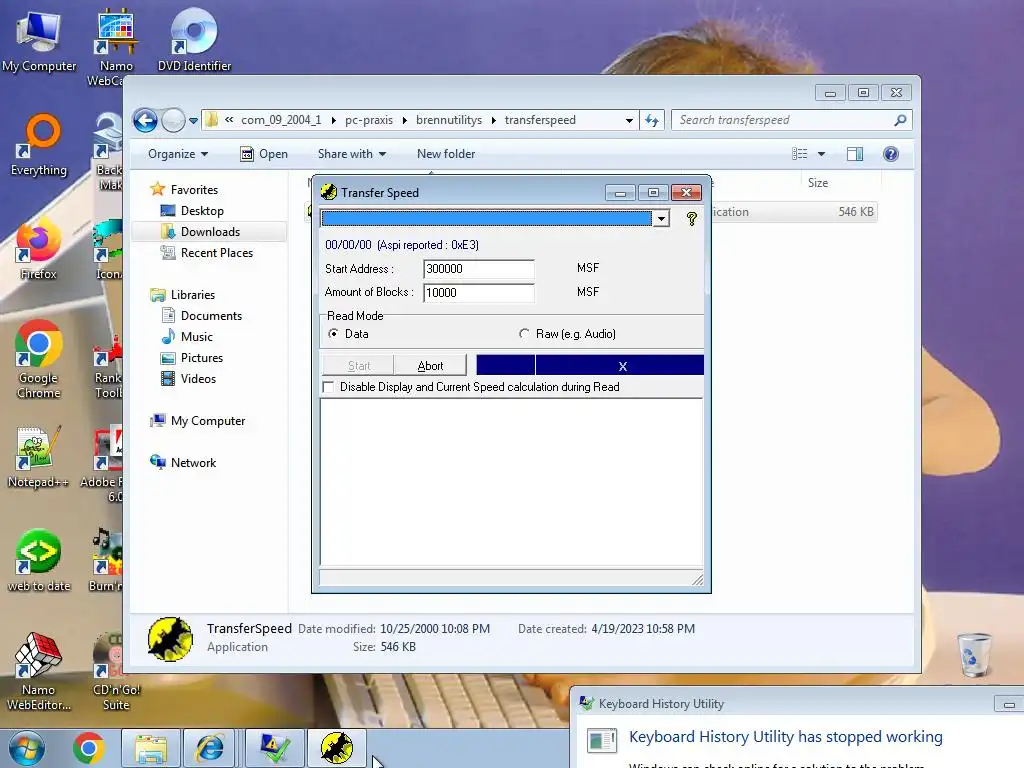
Task: Click Open in Explorer toolbar
Action: click(264, 154)
